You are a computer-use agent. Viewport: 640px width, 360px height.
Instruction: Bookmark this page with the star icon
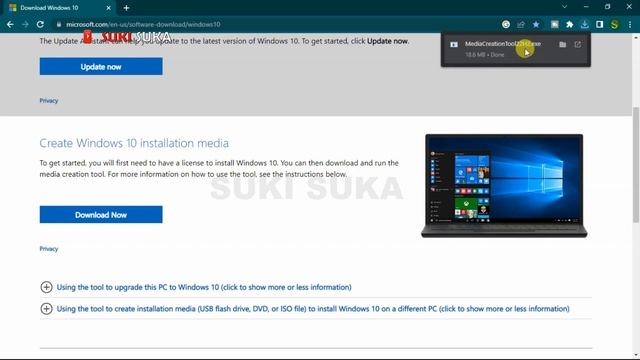(536, 24)
